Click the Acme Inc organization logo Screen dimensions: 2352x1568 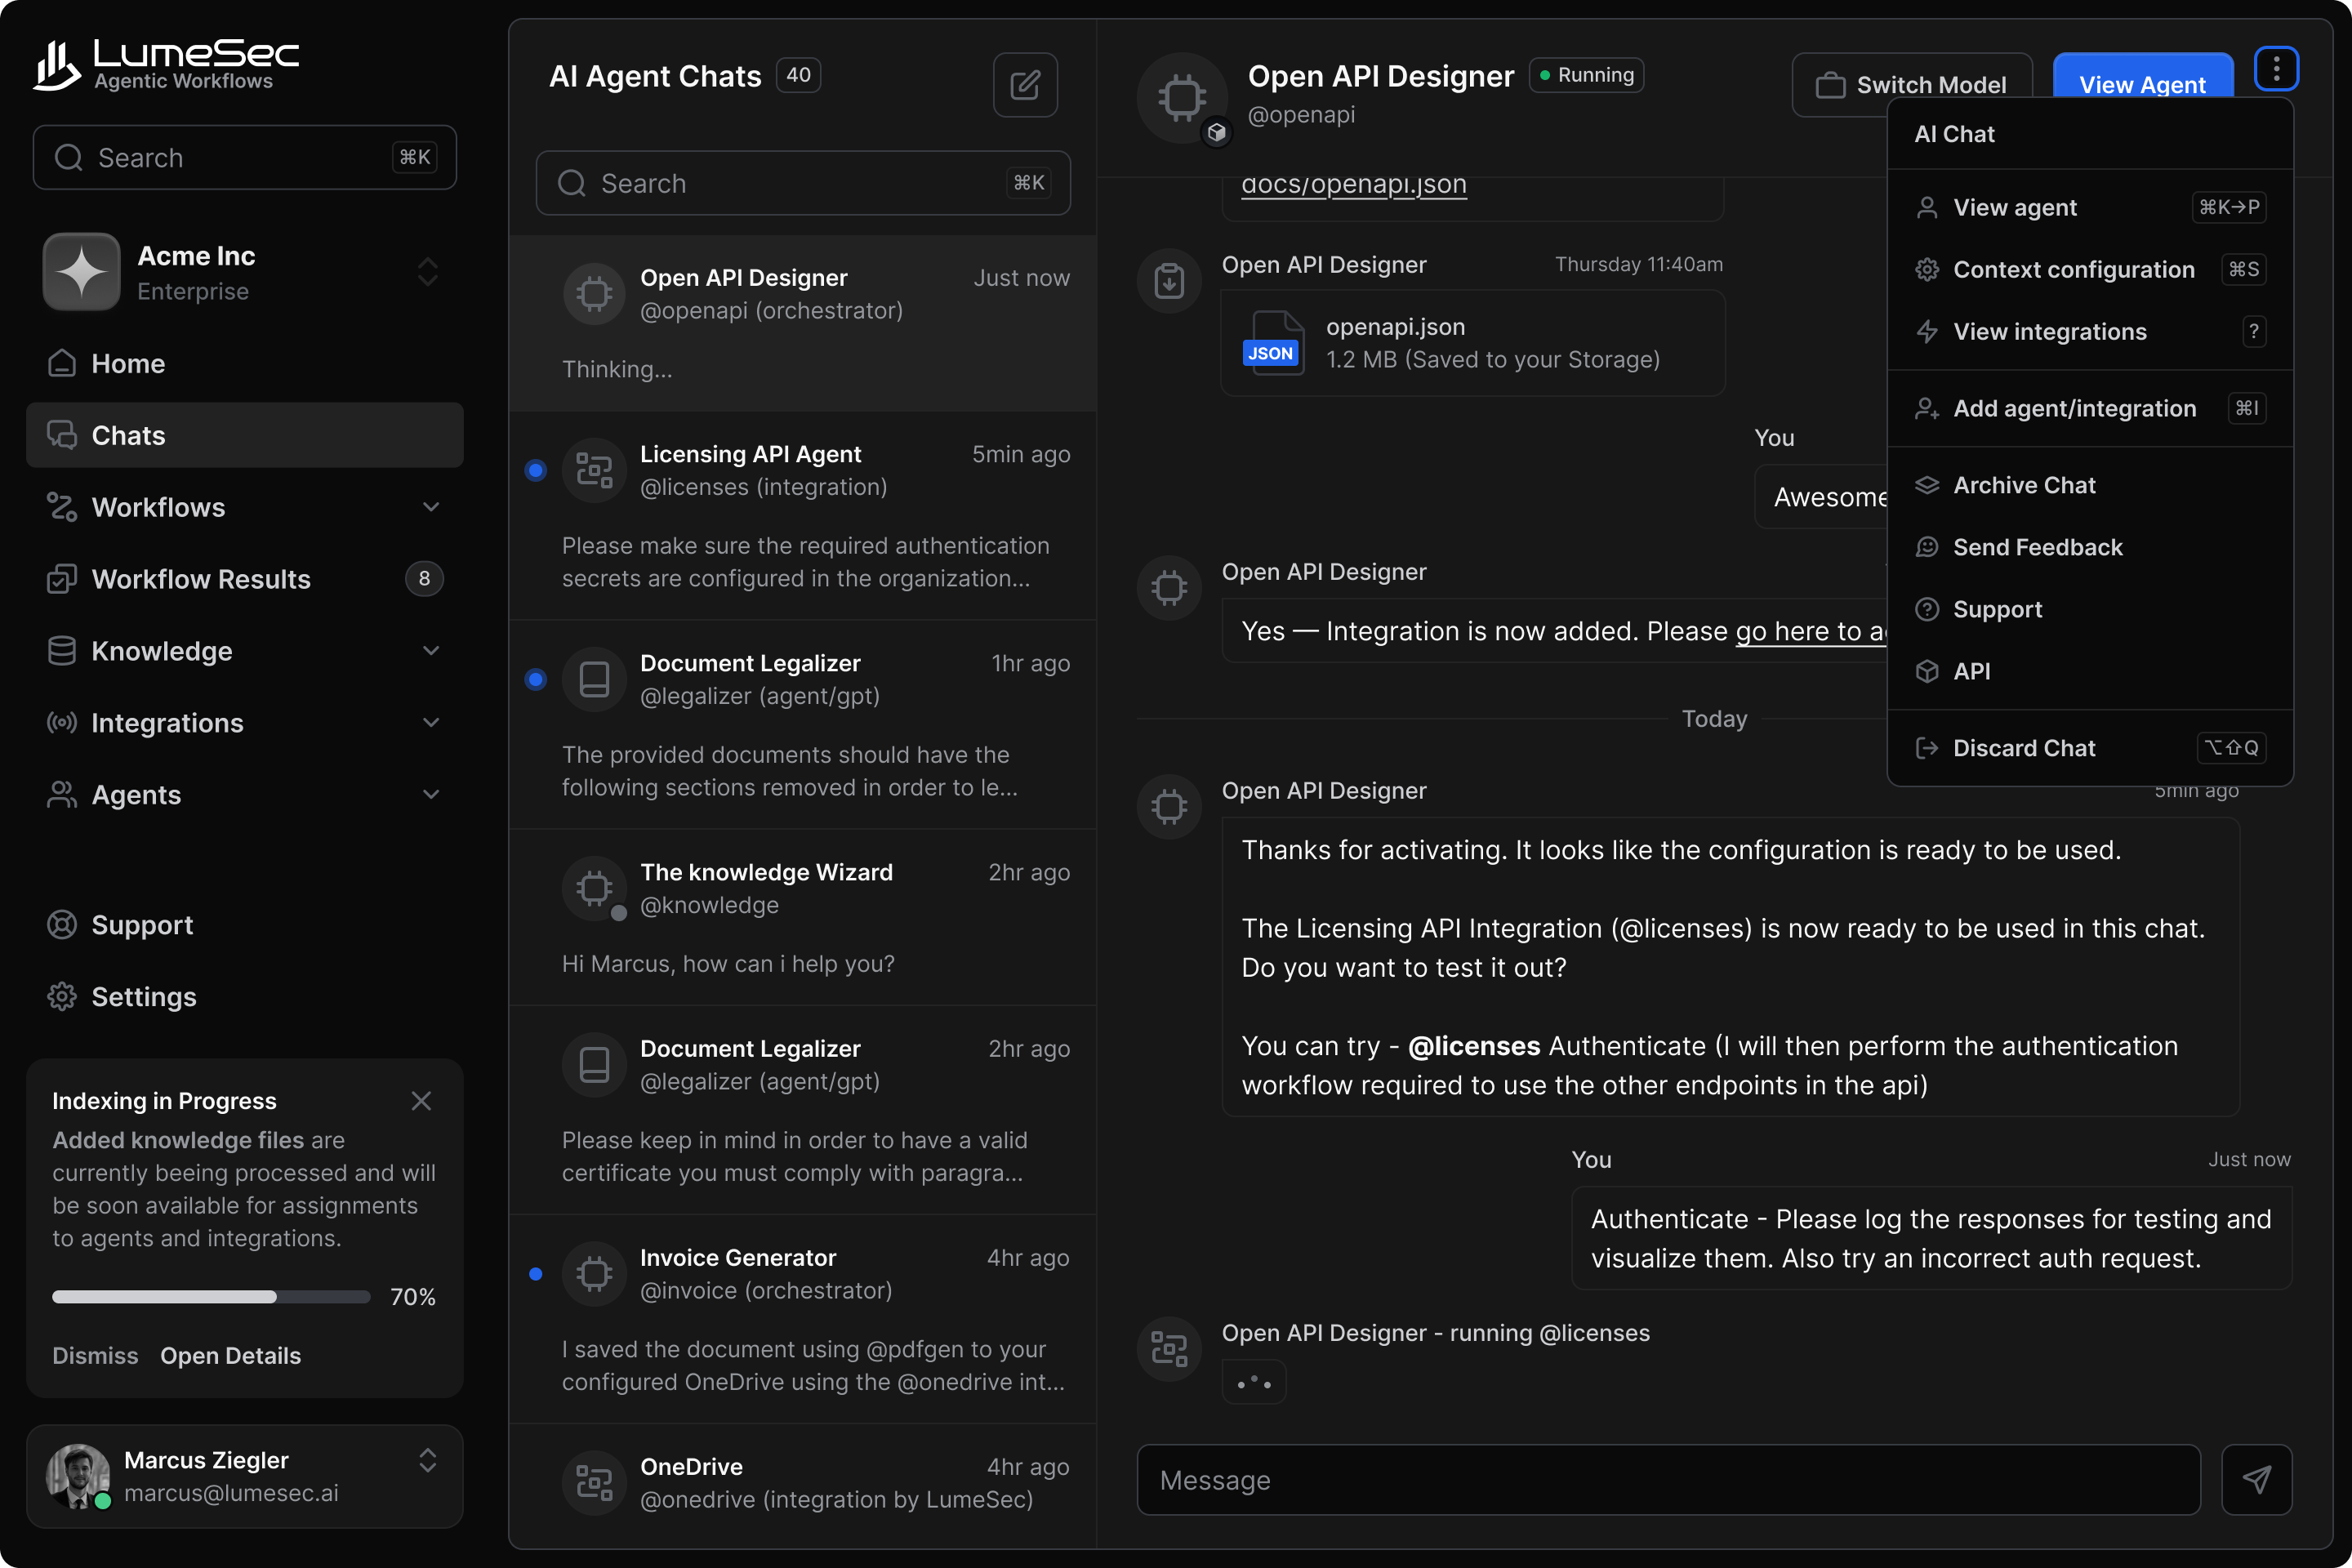click(82, 272)
